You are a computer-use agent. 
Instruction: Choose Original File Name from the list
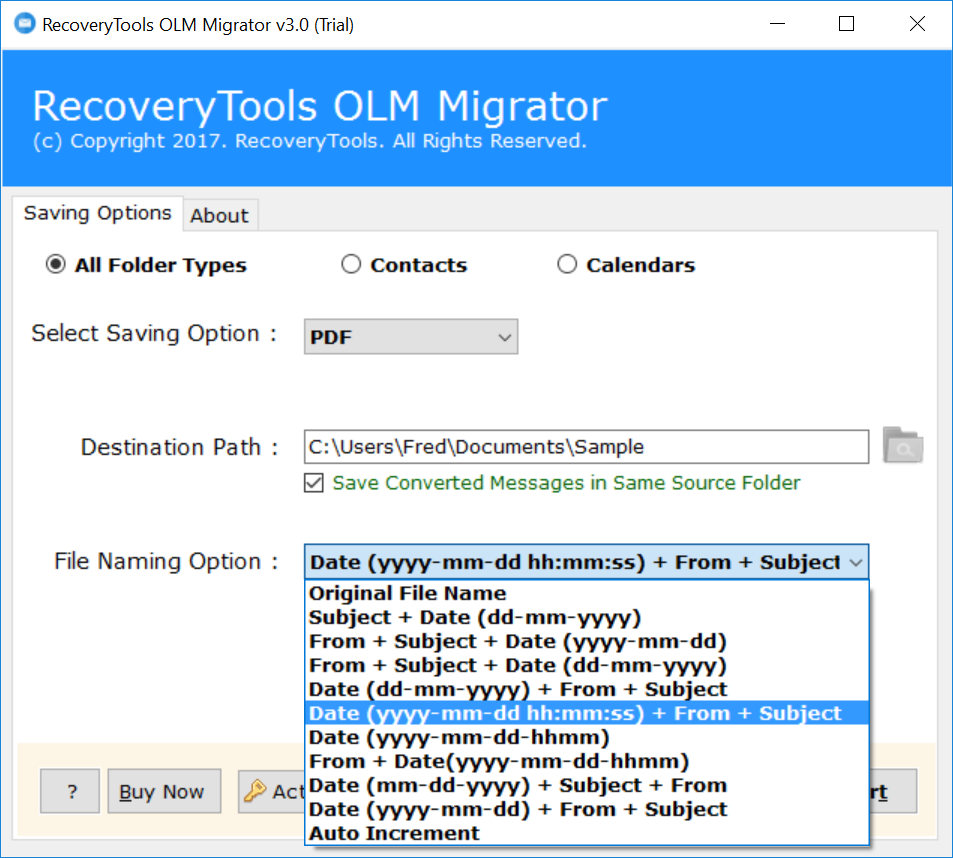point(587,593)
